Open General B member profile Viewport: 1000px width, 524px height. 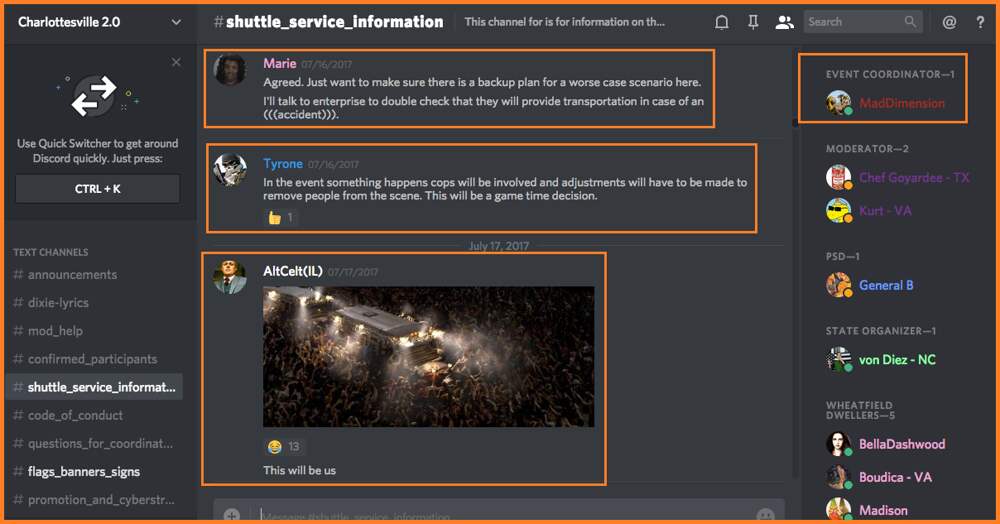click(x=885, y=285)
